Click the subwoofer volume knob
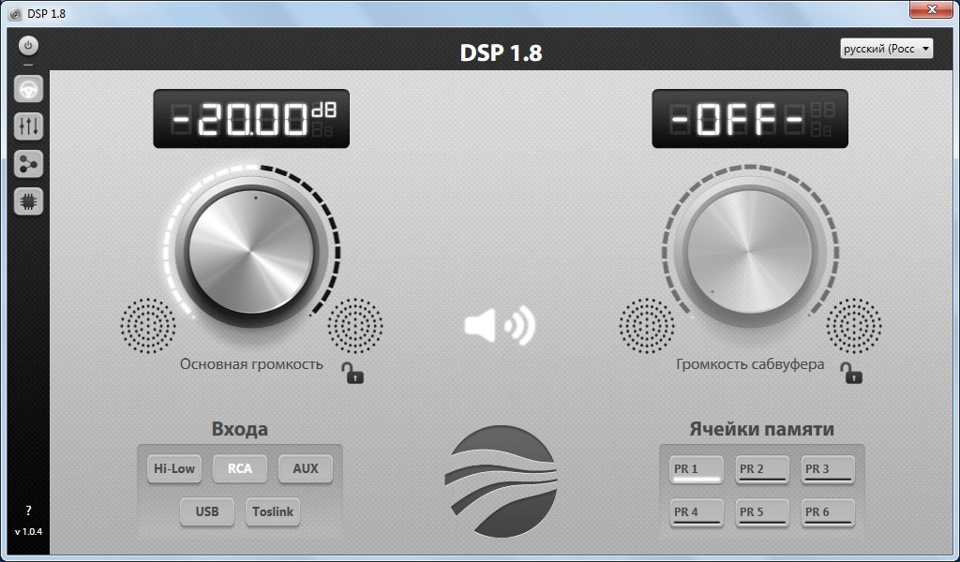This screenshot has height=562, width=960. click(750, 252)
